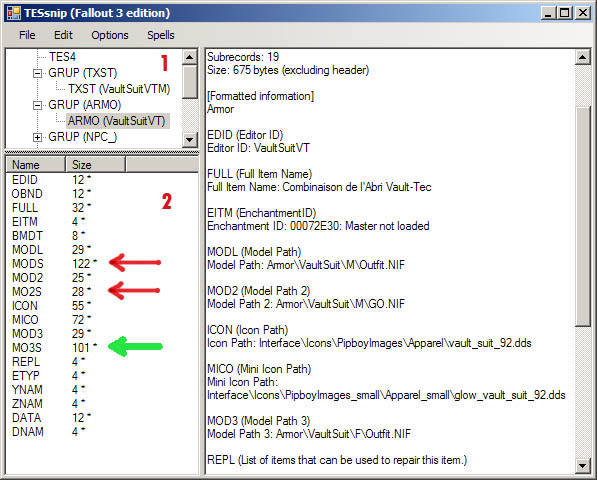Viewport: 597px width, 480px height.
Task: Click the details pane scrollbar thumb
Action: 583,216
